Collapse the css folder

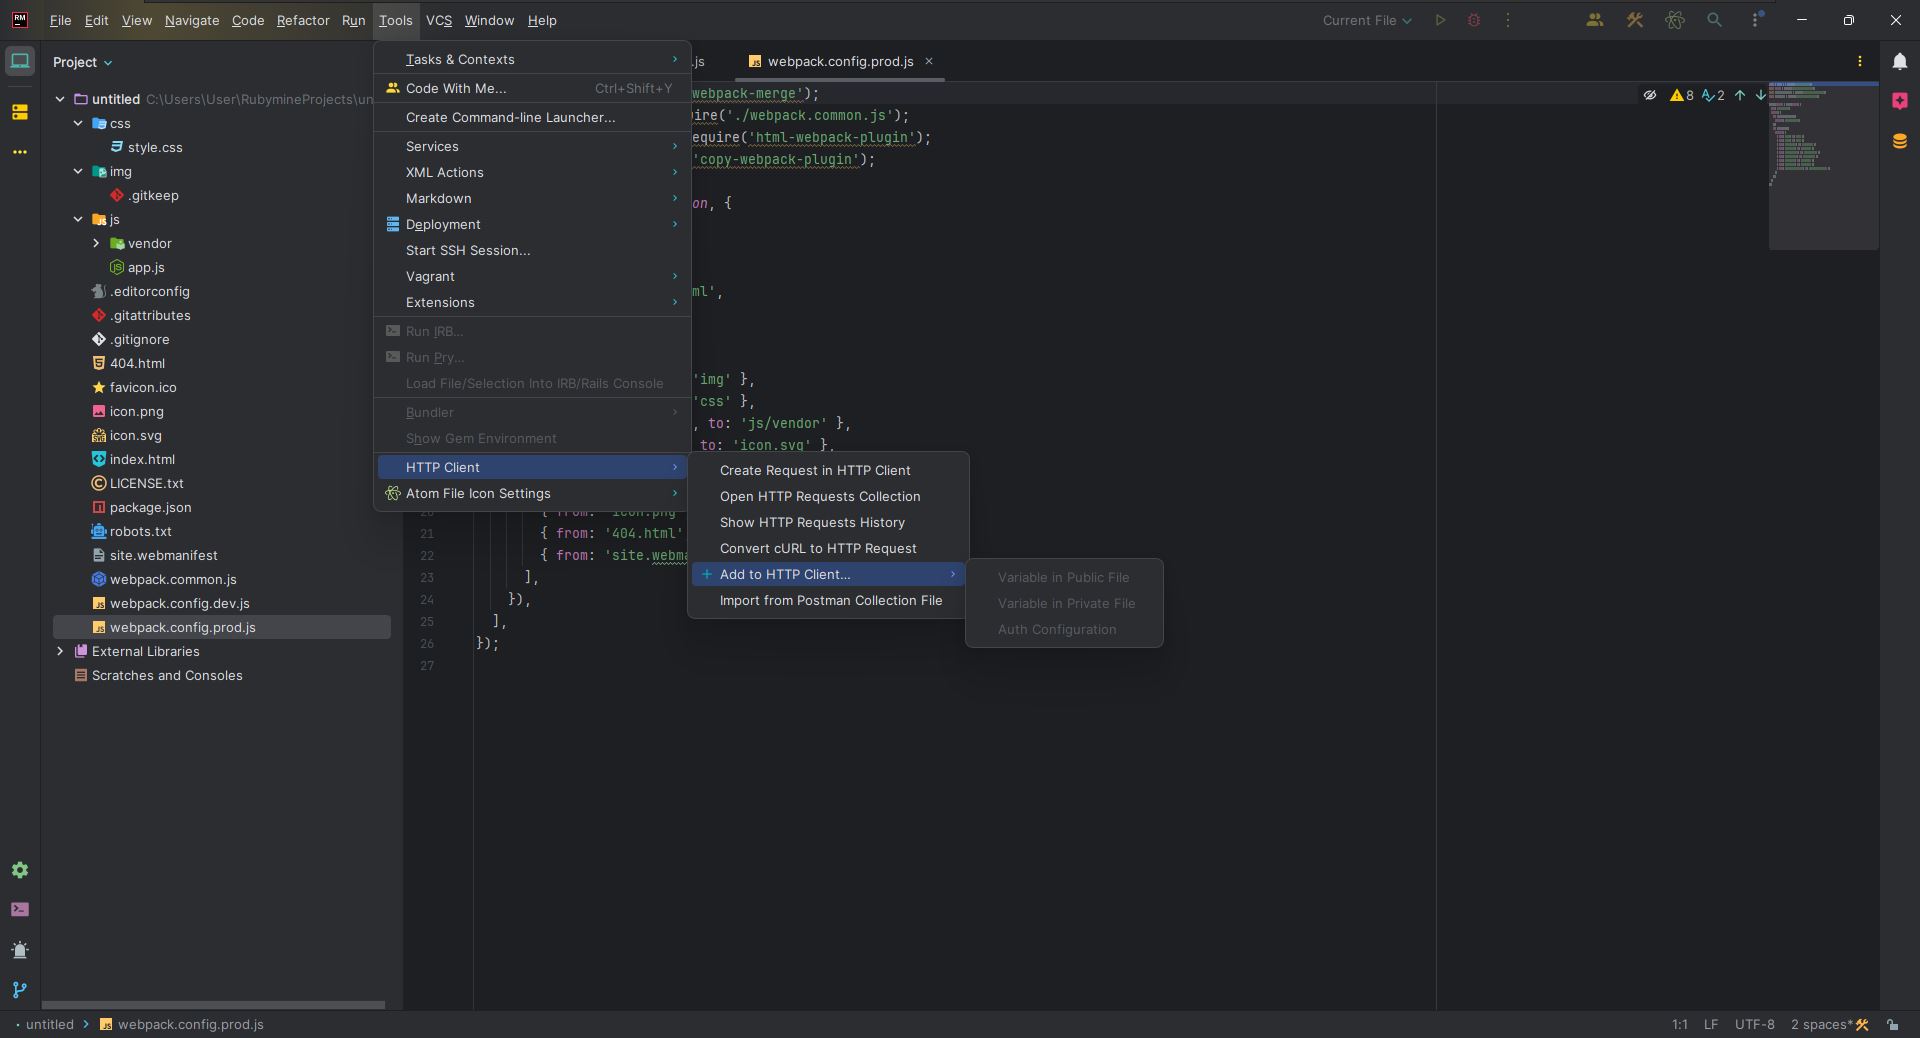point(78,123)
